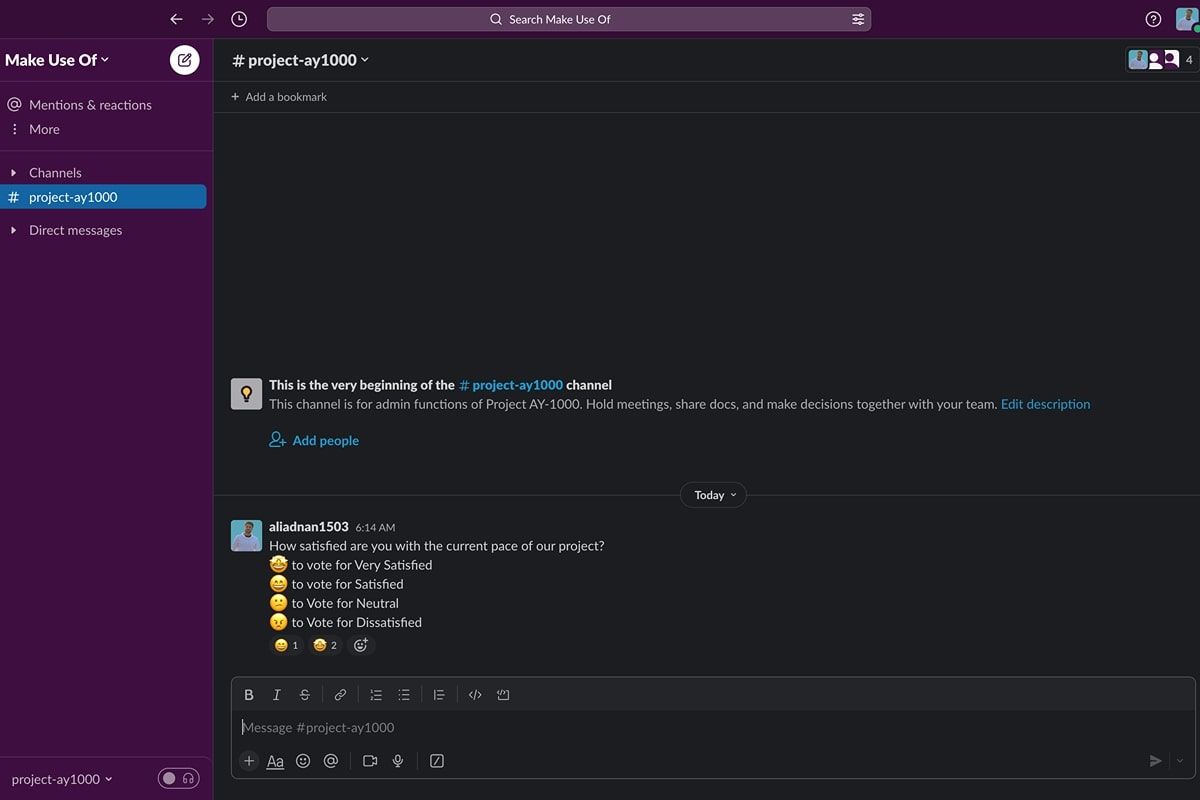Open project-ay1000 huddle menu at bottom
The image size is (1200, 800).
click(62, 779)
